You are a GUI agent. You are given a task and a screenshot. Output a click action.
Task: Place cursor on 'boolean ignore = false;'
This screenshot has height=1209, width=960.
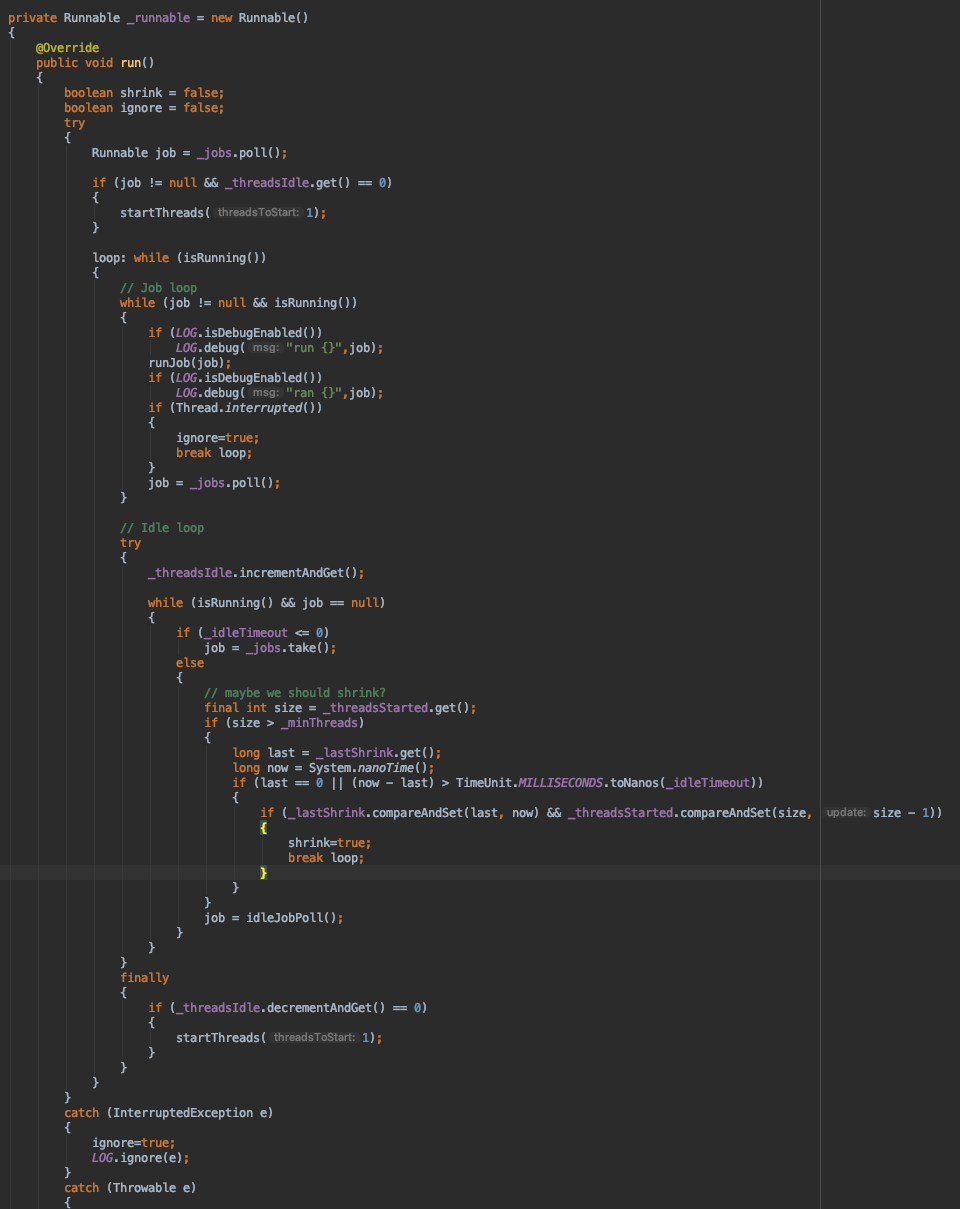(x=144, y=108)
